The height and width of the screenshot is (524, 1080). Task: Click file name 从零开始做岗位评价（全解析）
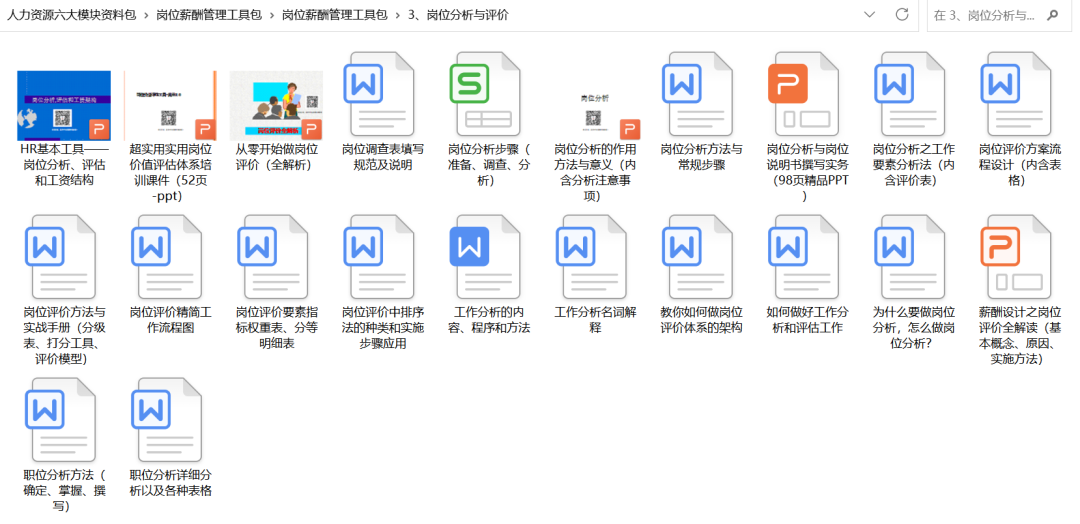(x=276, y=156)
